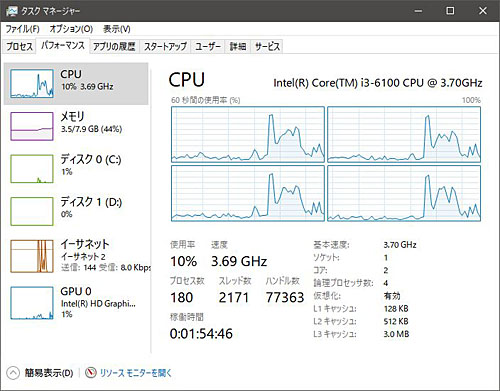
Task: Select the CPU usage graph thumbnail
Action: [x=32, y=84]
